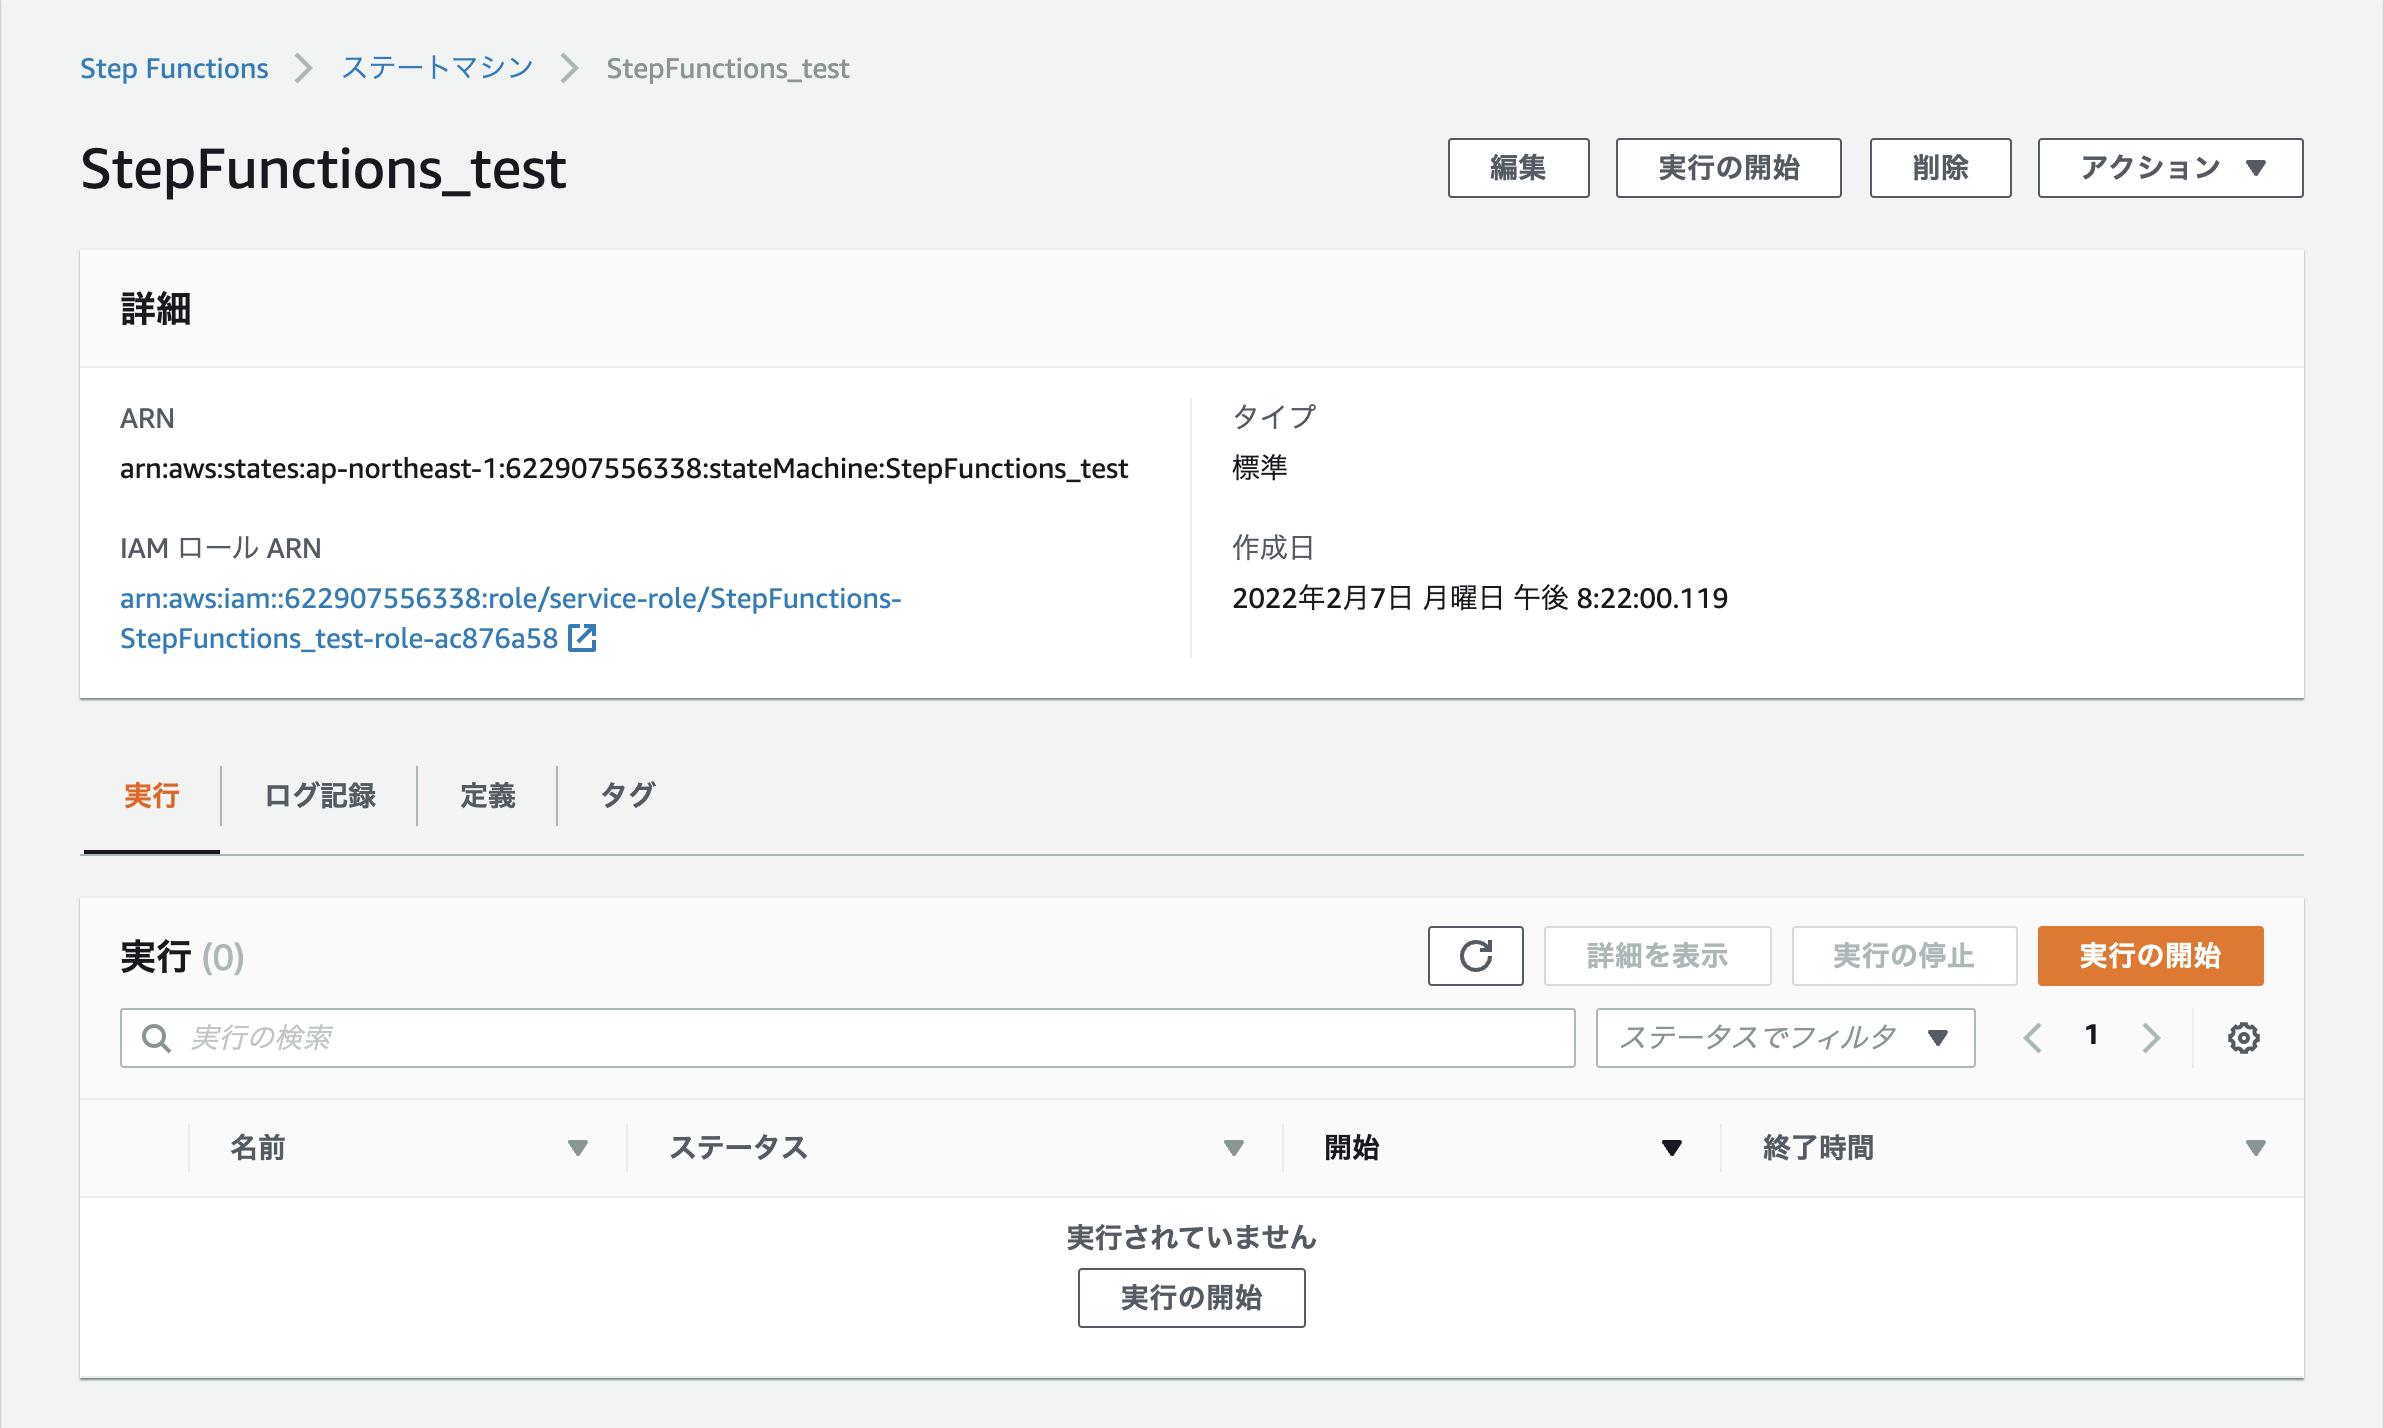Click the 名前 column header label
This screenshot has width=2384, height=1428.
[x=258, y=1148]
